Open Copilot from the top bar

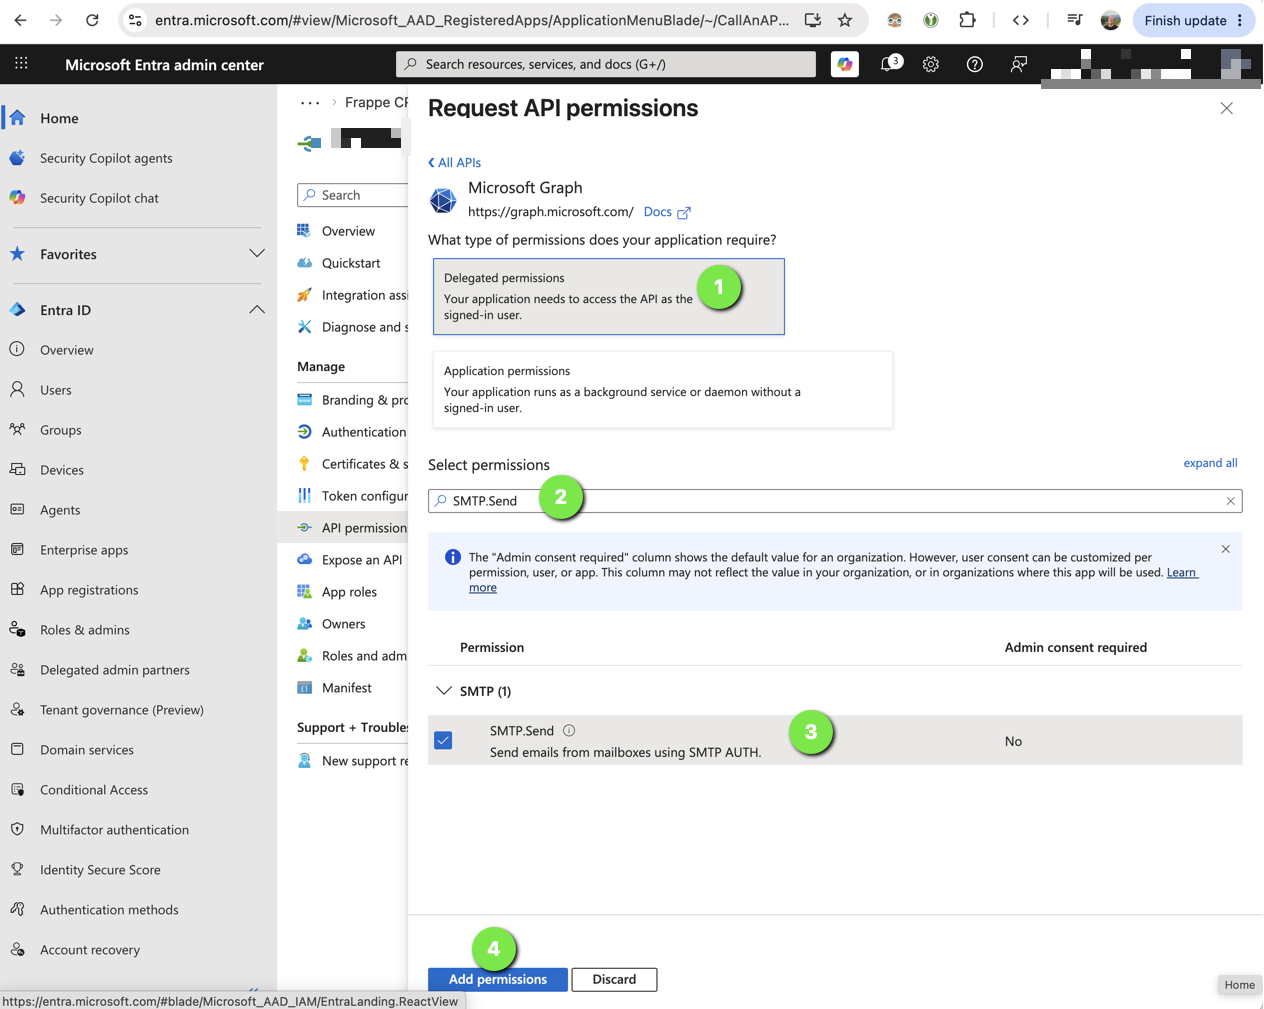[x=845, y=64]
